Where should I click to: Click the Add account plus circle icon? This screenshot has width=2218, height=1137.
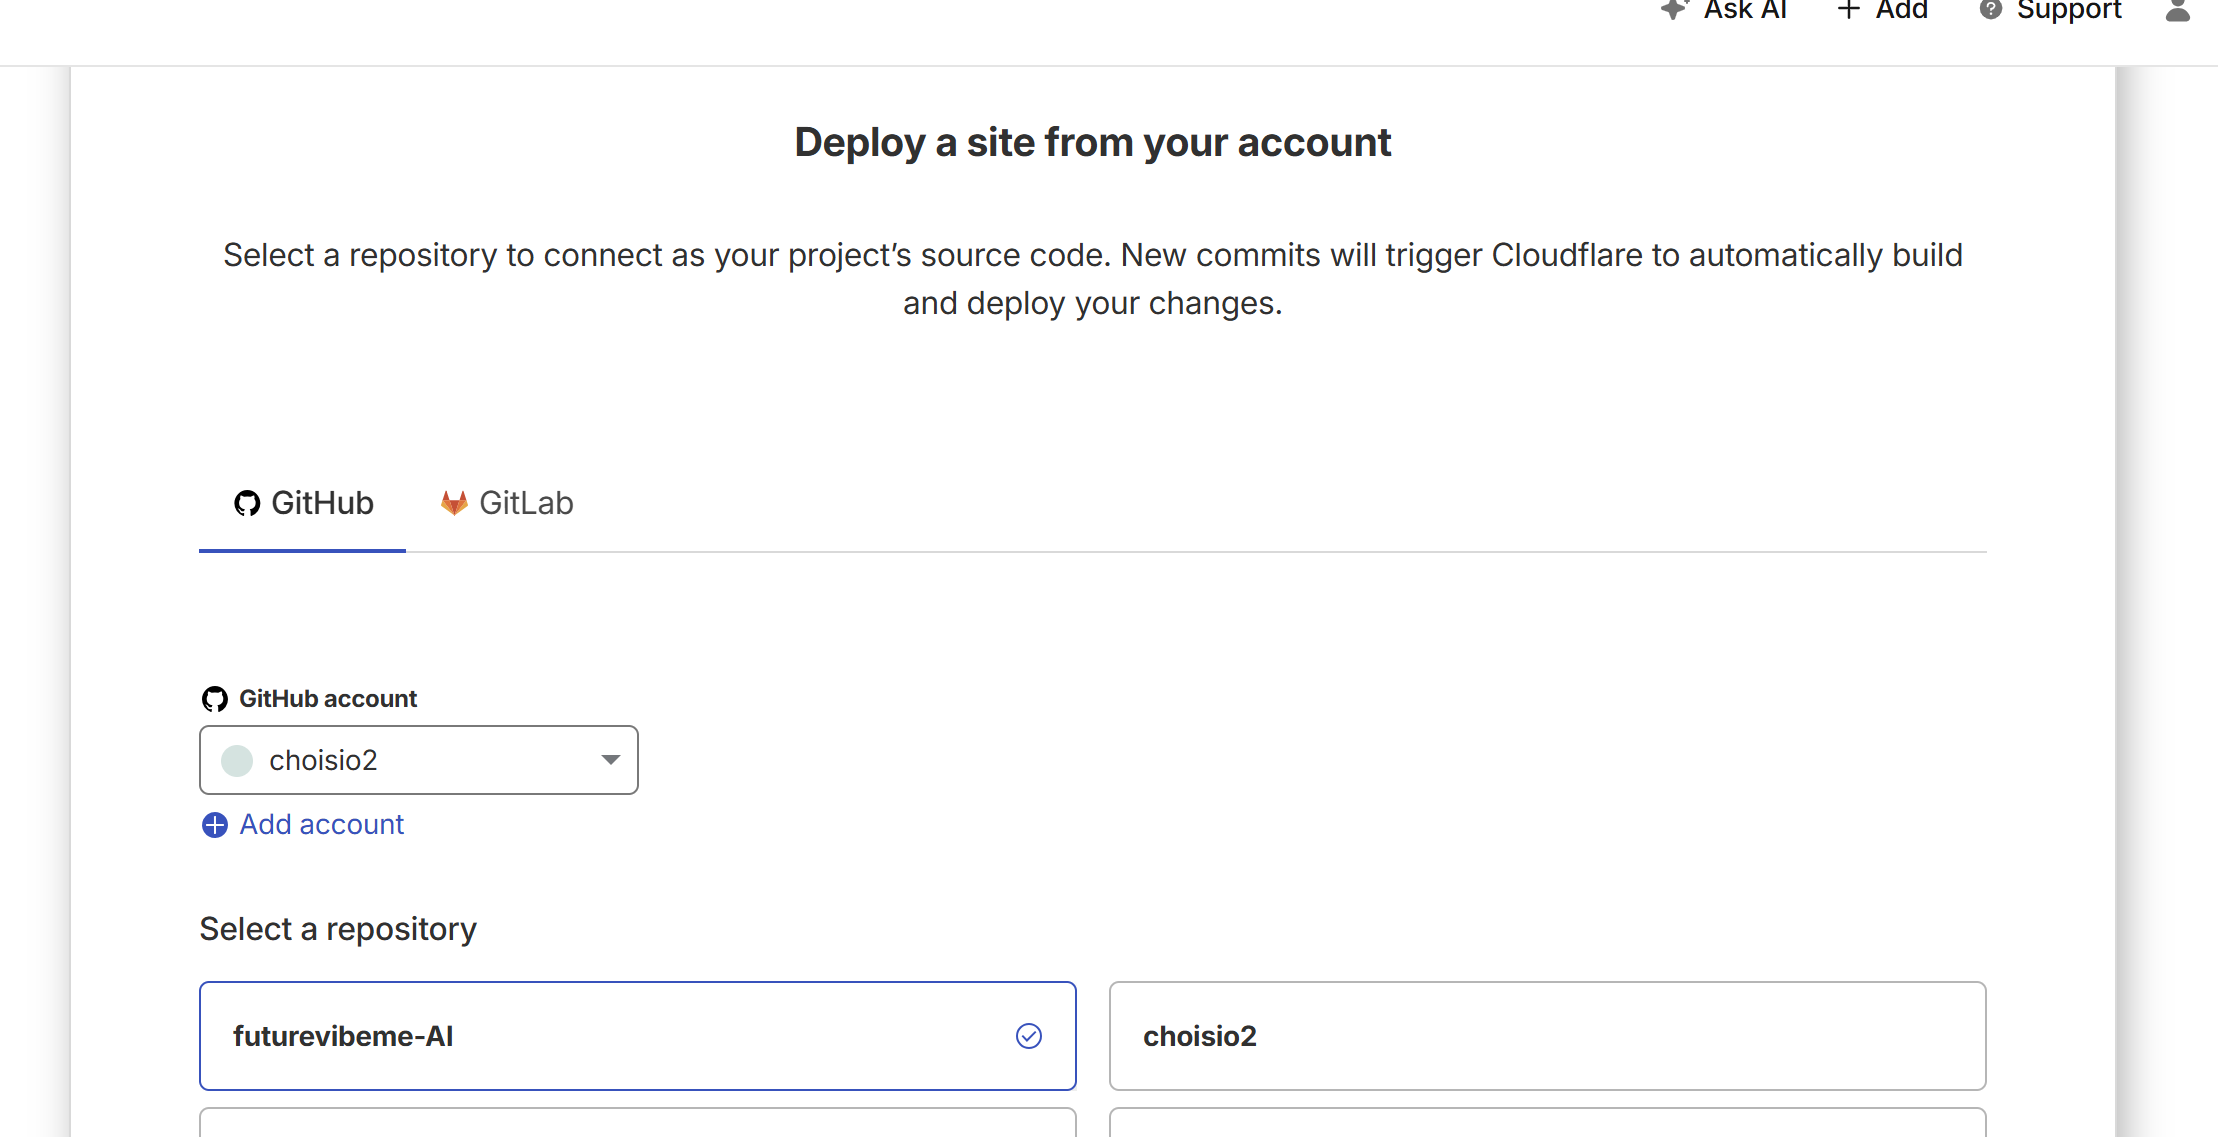pos(215,825)
